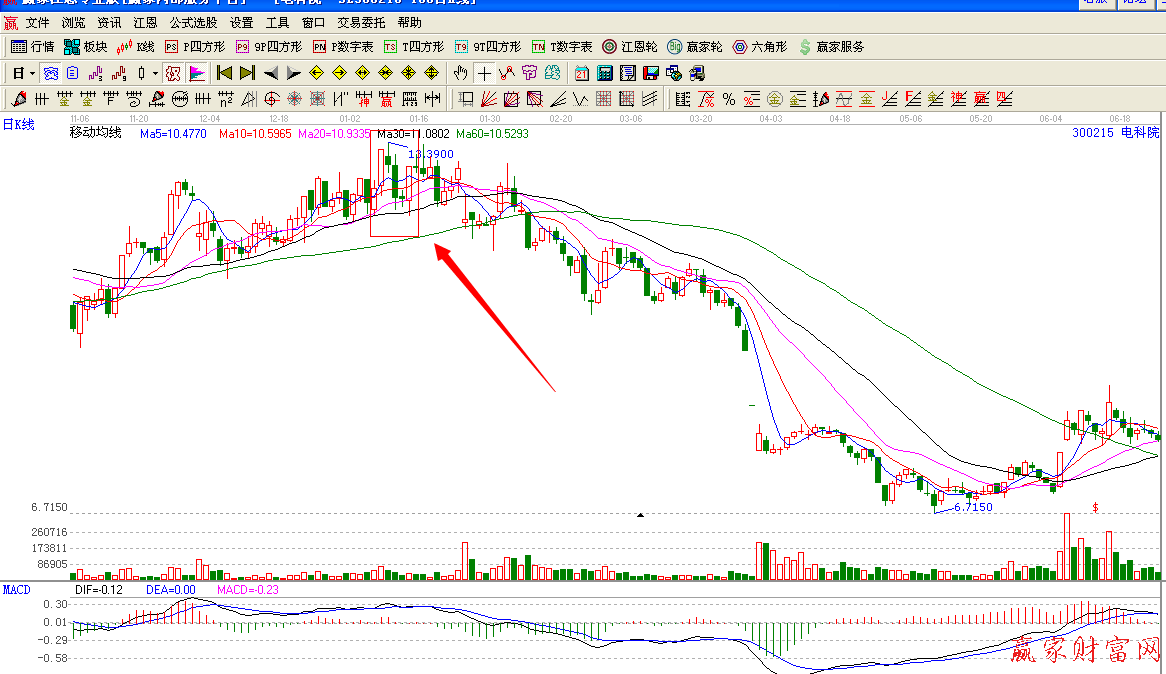Click the 六角形 hexagon chart icon
Viewport: 1166px width, 674px height.
760,47
